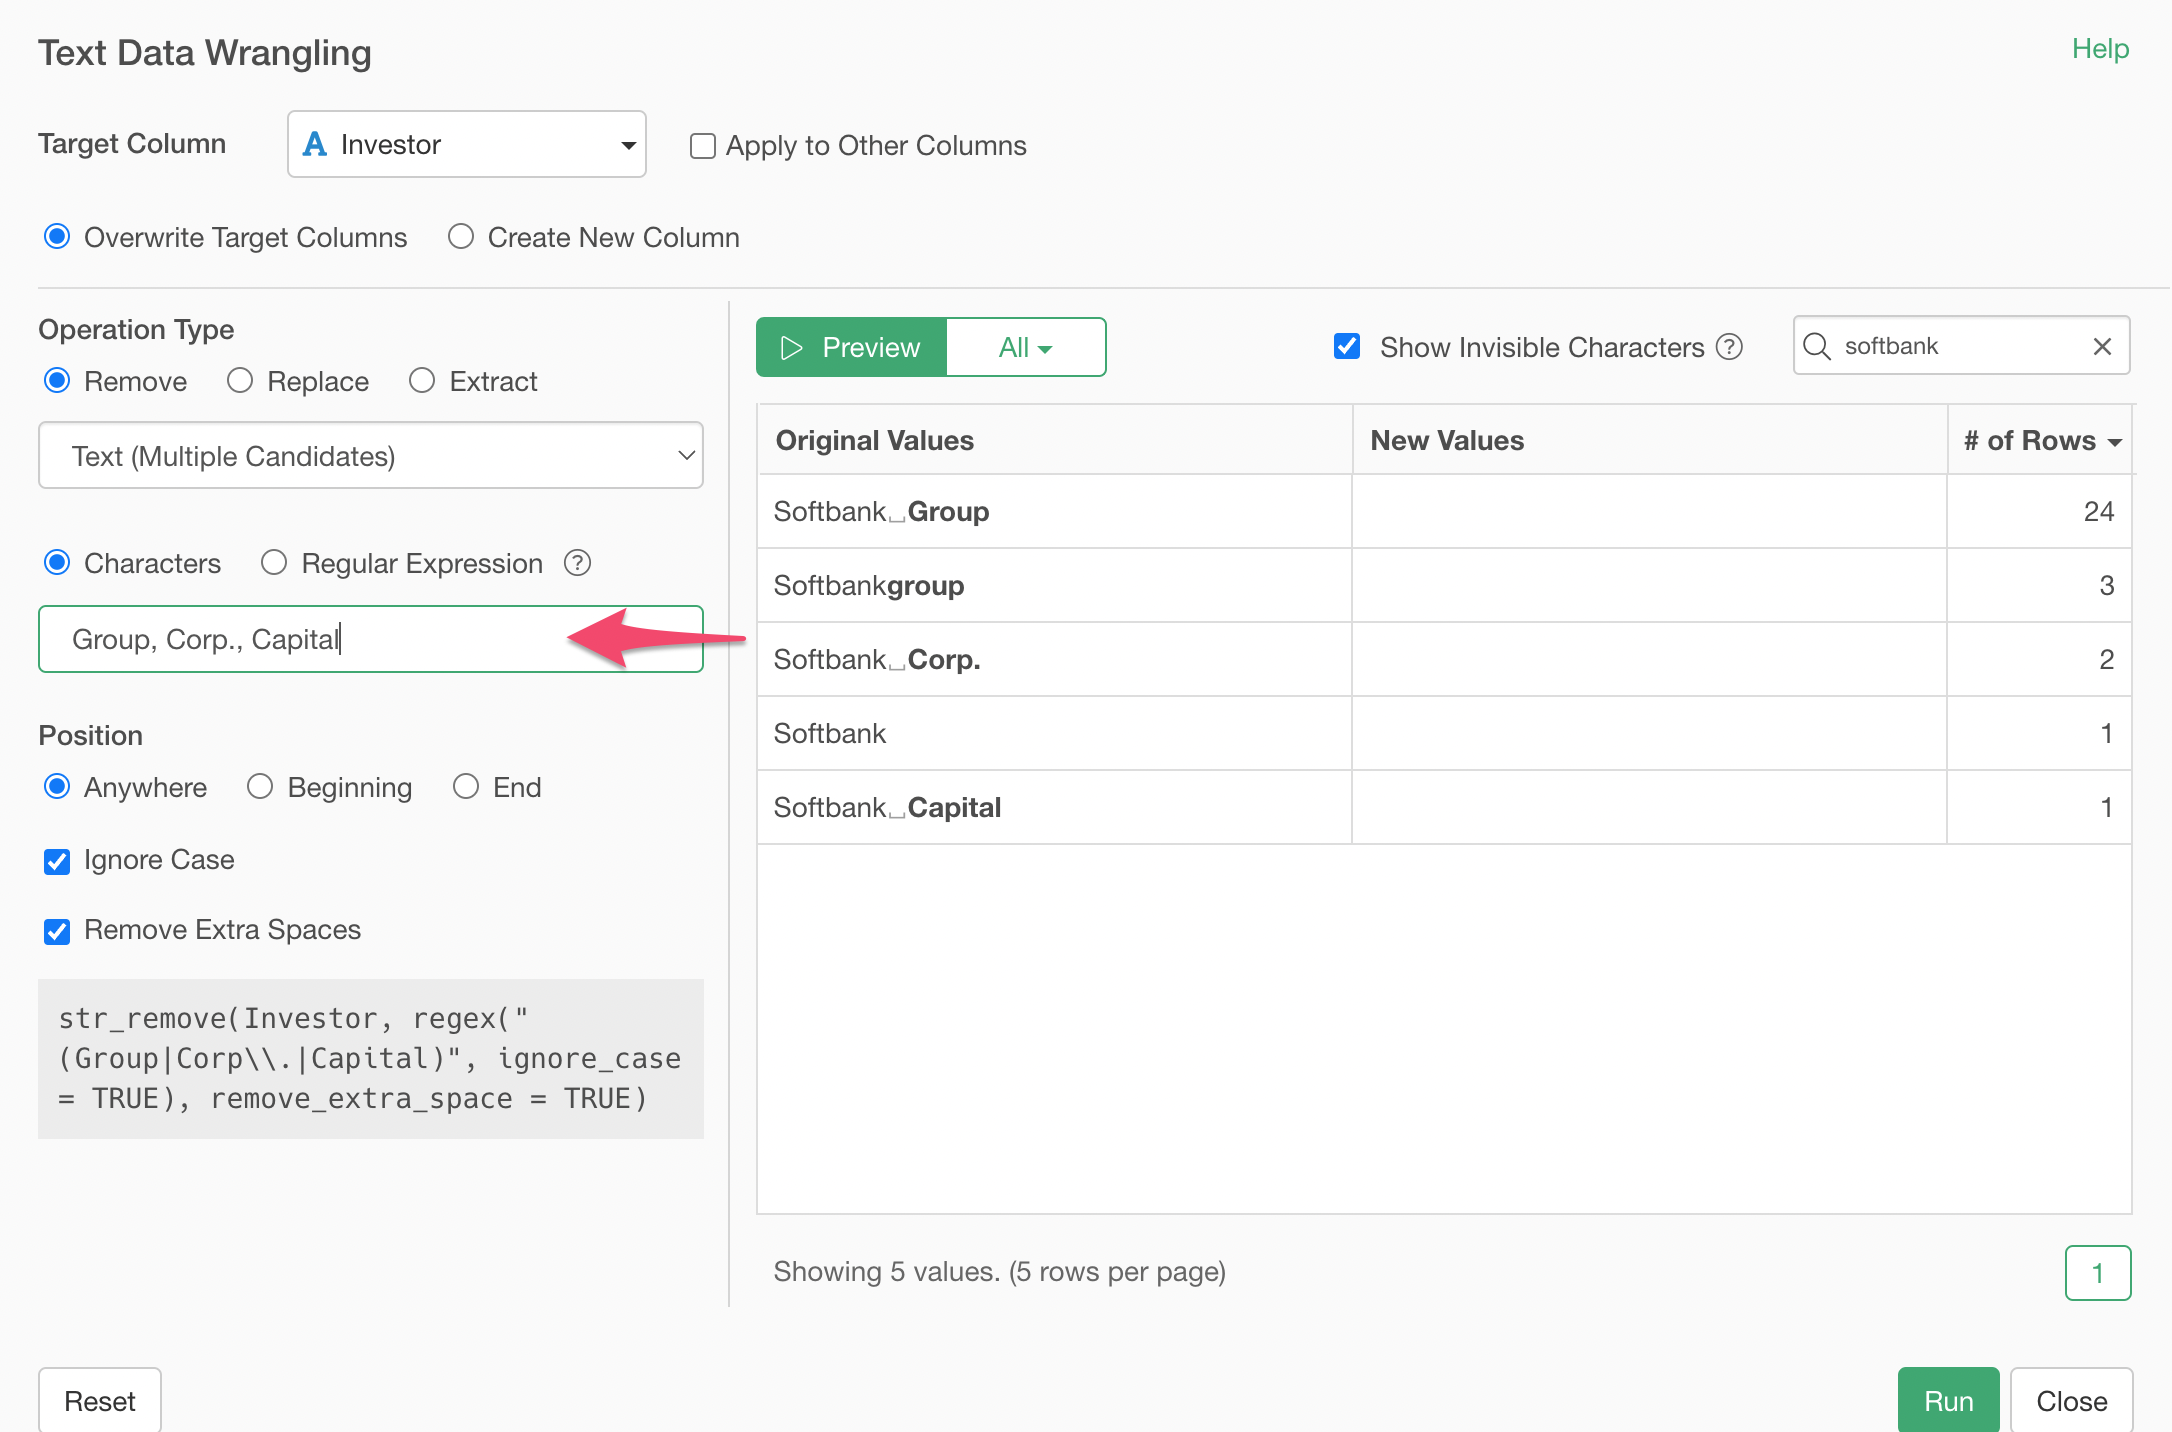Choose the Create New Column option
Screen dimensions: 2172x1432
pos(460,237)
